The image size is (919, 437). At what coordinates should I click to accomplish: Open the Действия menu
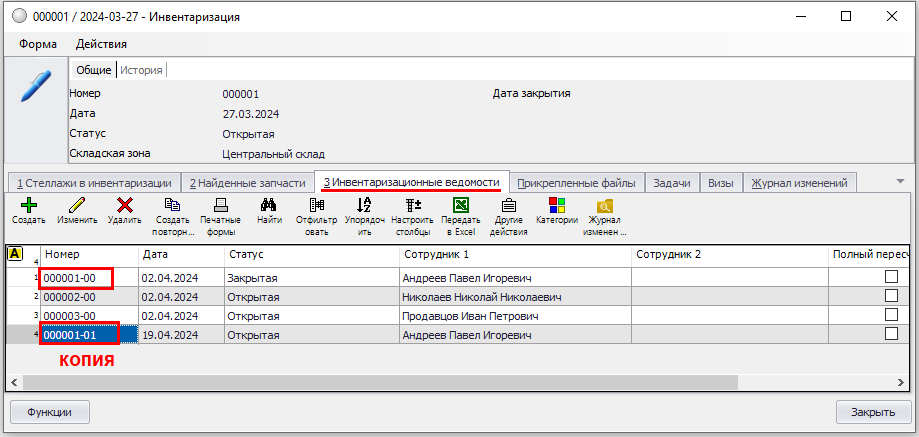tap(101, 44)
